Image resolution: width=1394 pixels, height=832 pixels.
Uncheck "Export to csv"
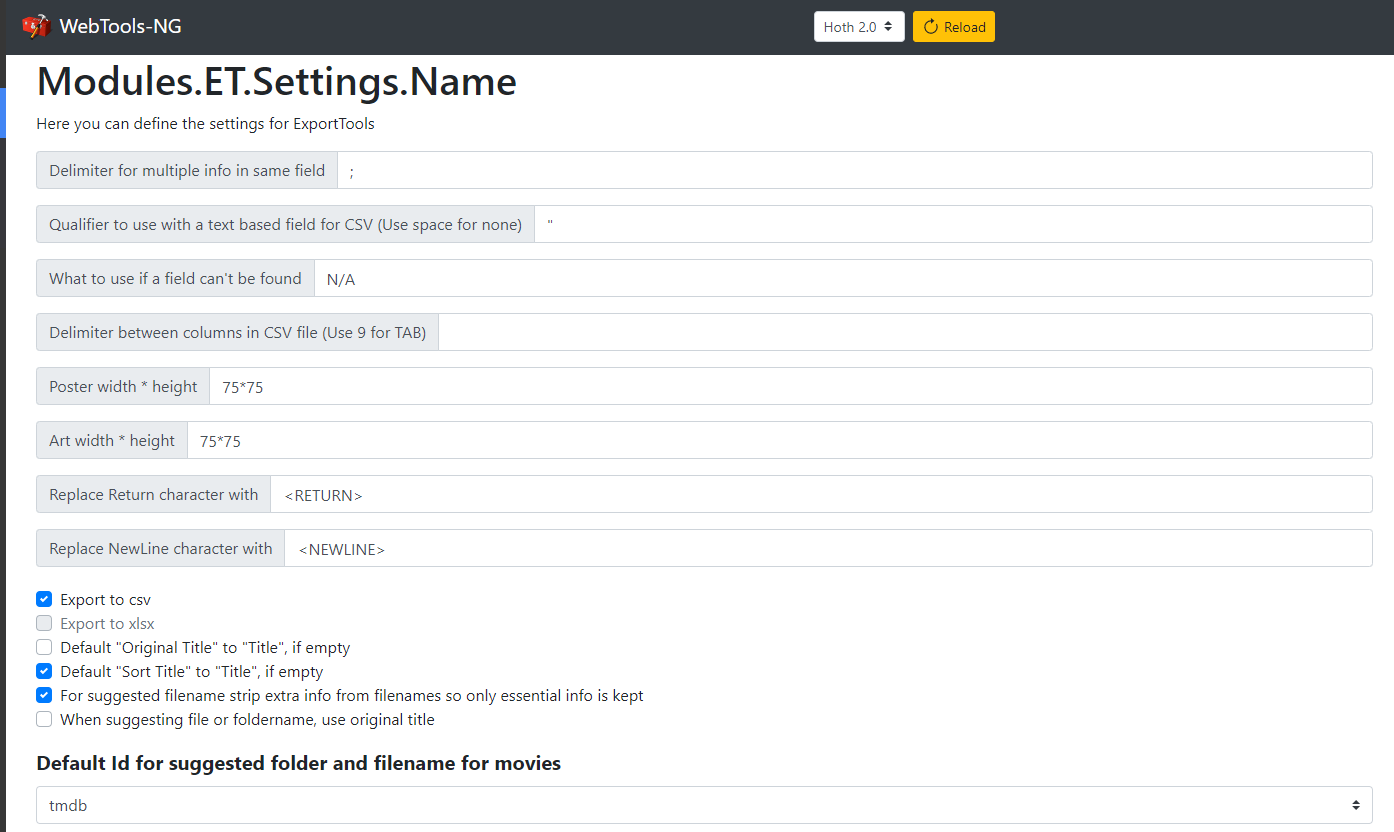44,598
